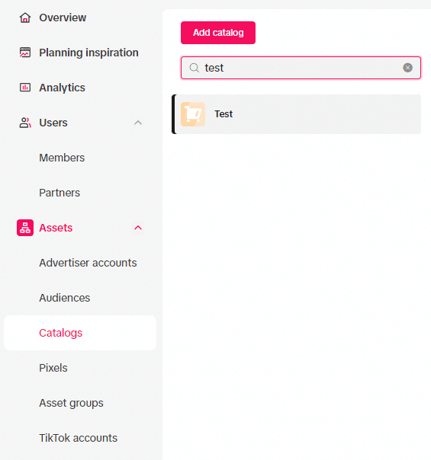Clear the search field with the X icon

coord(408,68)
